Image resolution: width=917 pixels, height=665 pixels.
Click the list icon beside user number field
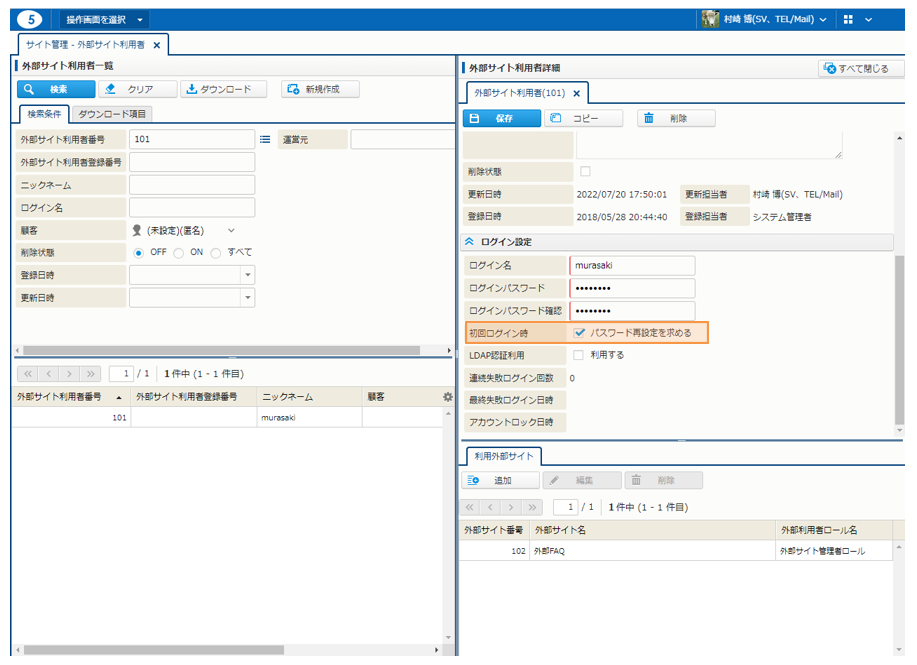pyautogui.click(x=266, y=140)
